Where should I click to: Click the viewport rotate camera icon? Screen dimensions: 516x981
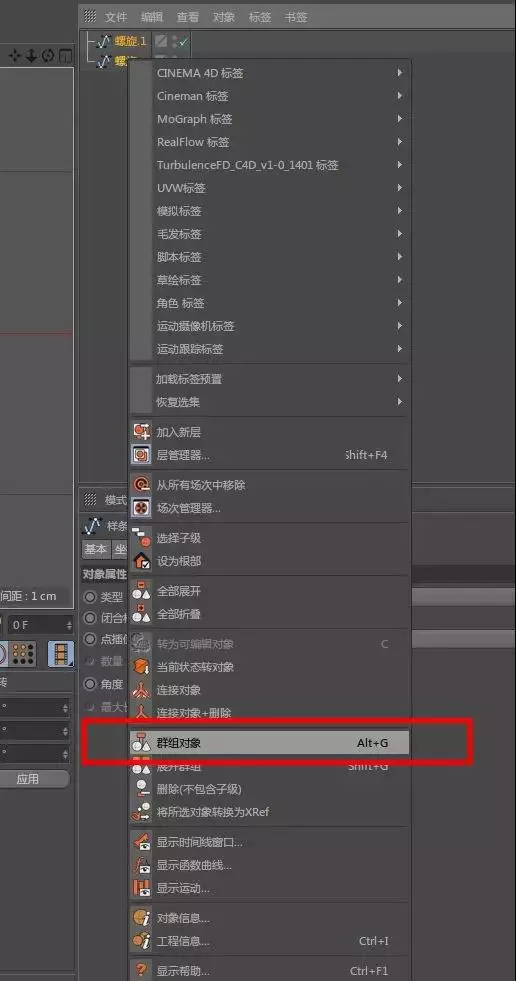(x=48, y=56)
